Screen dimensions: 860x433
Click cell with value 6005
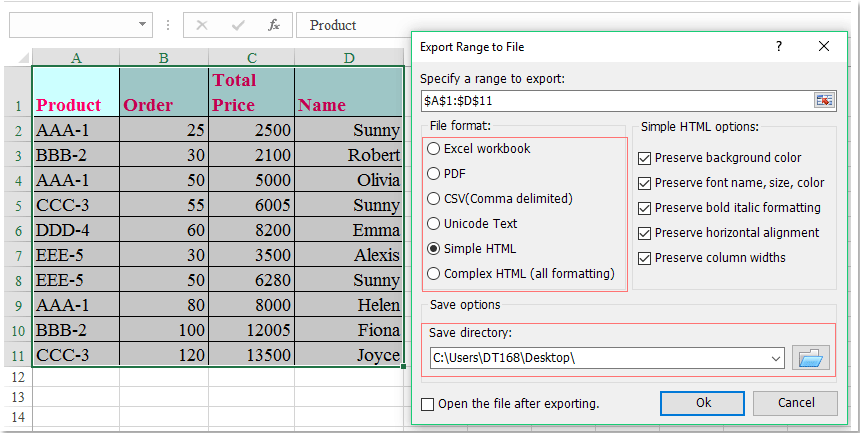click(252, 205)
